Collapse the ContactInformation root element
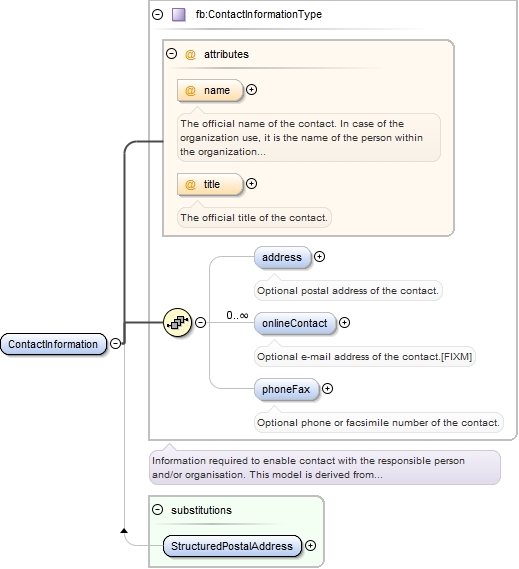The image size is (519, 569). click(115, 343)
